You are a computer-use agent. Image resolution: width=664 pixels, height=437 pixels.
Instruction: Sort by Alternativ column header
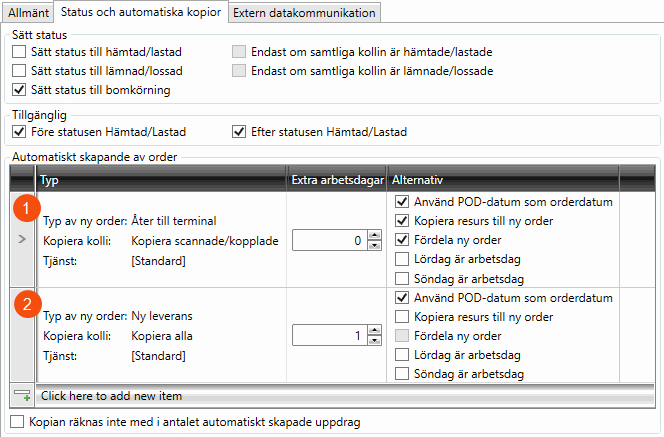[502, 180]
